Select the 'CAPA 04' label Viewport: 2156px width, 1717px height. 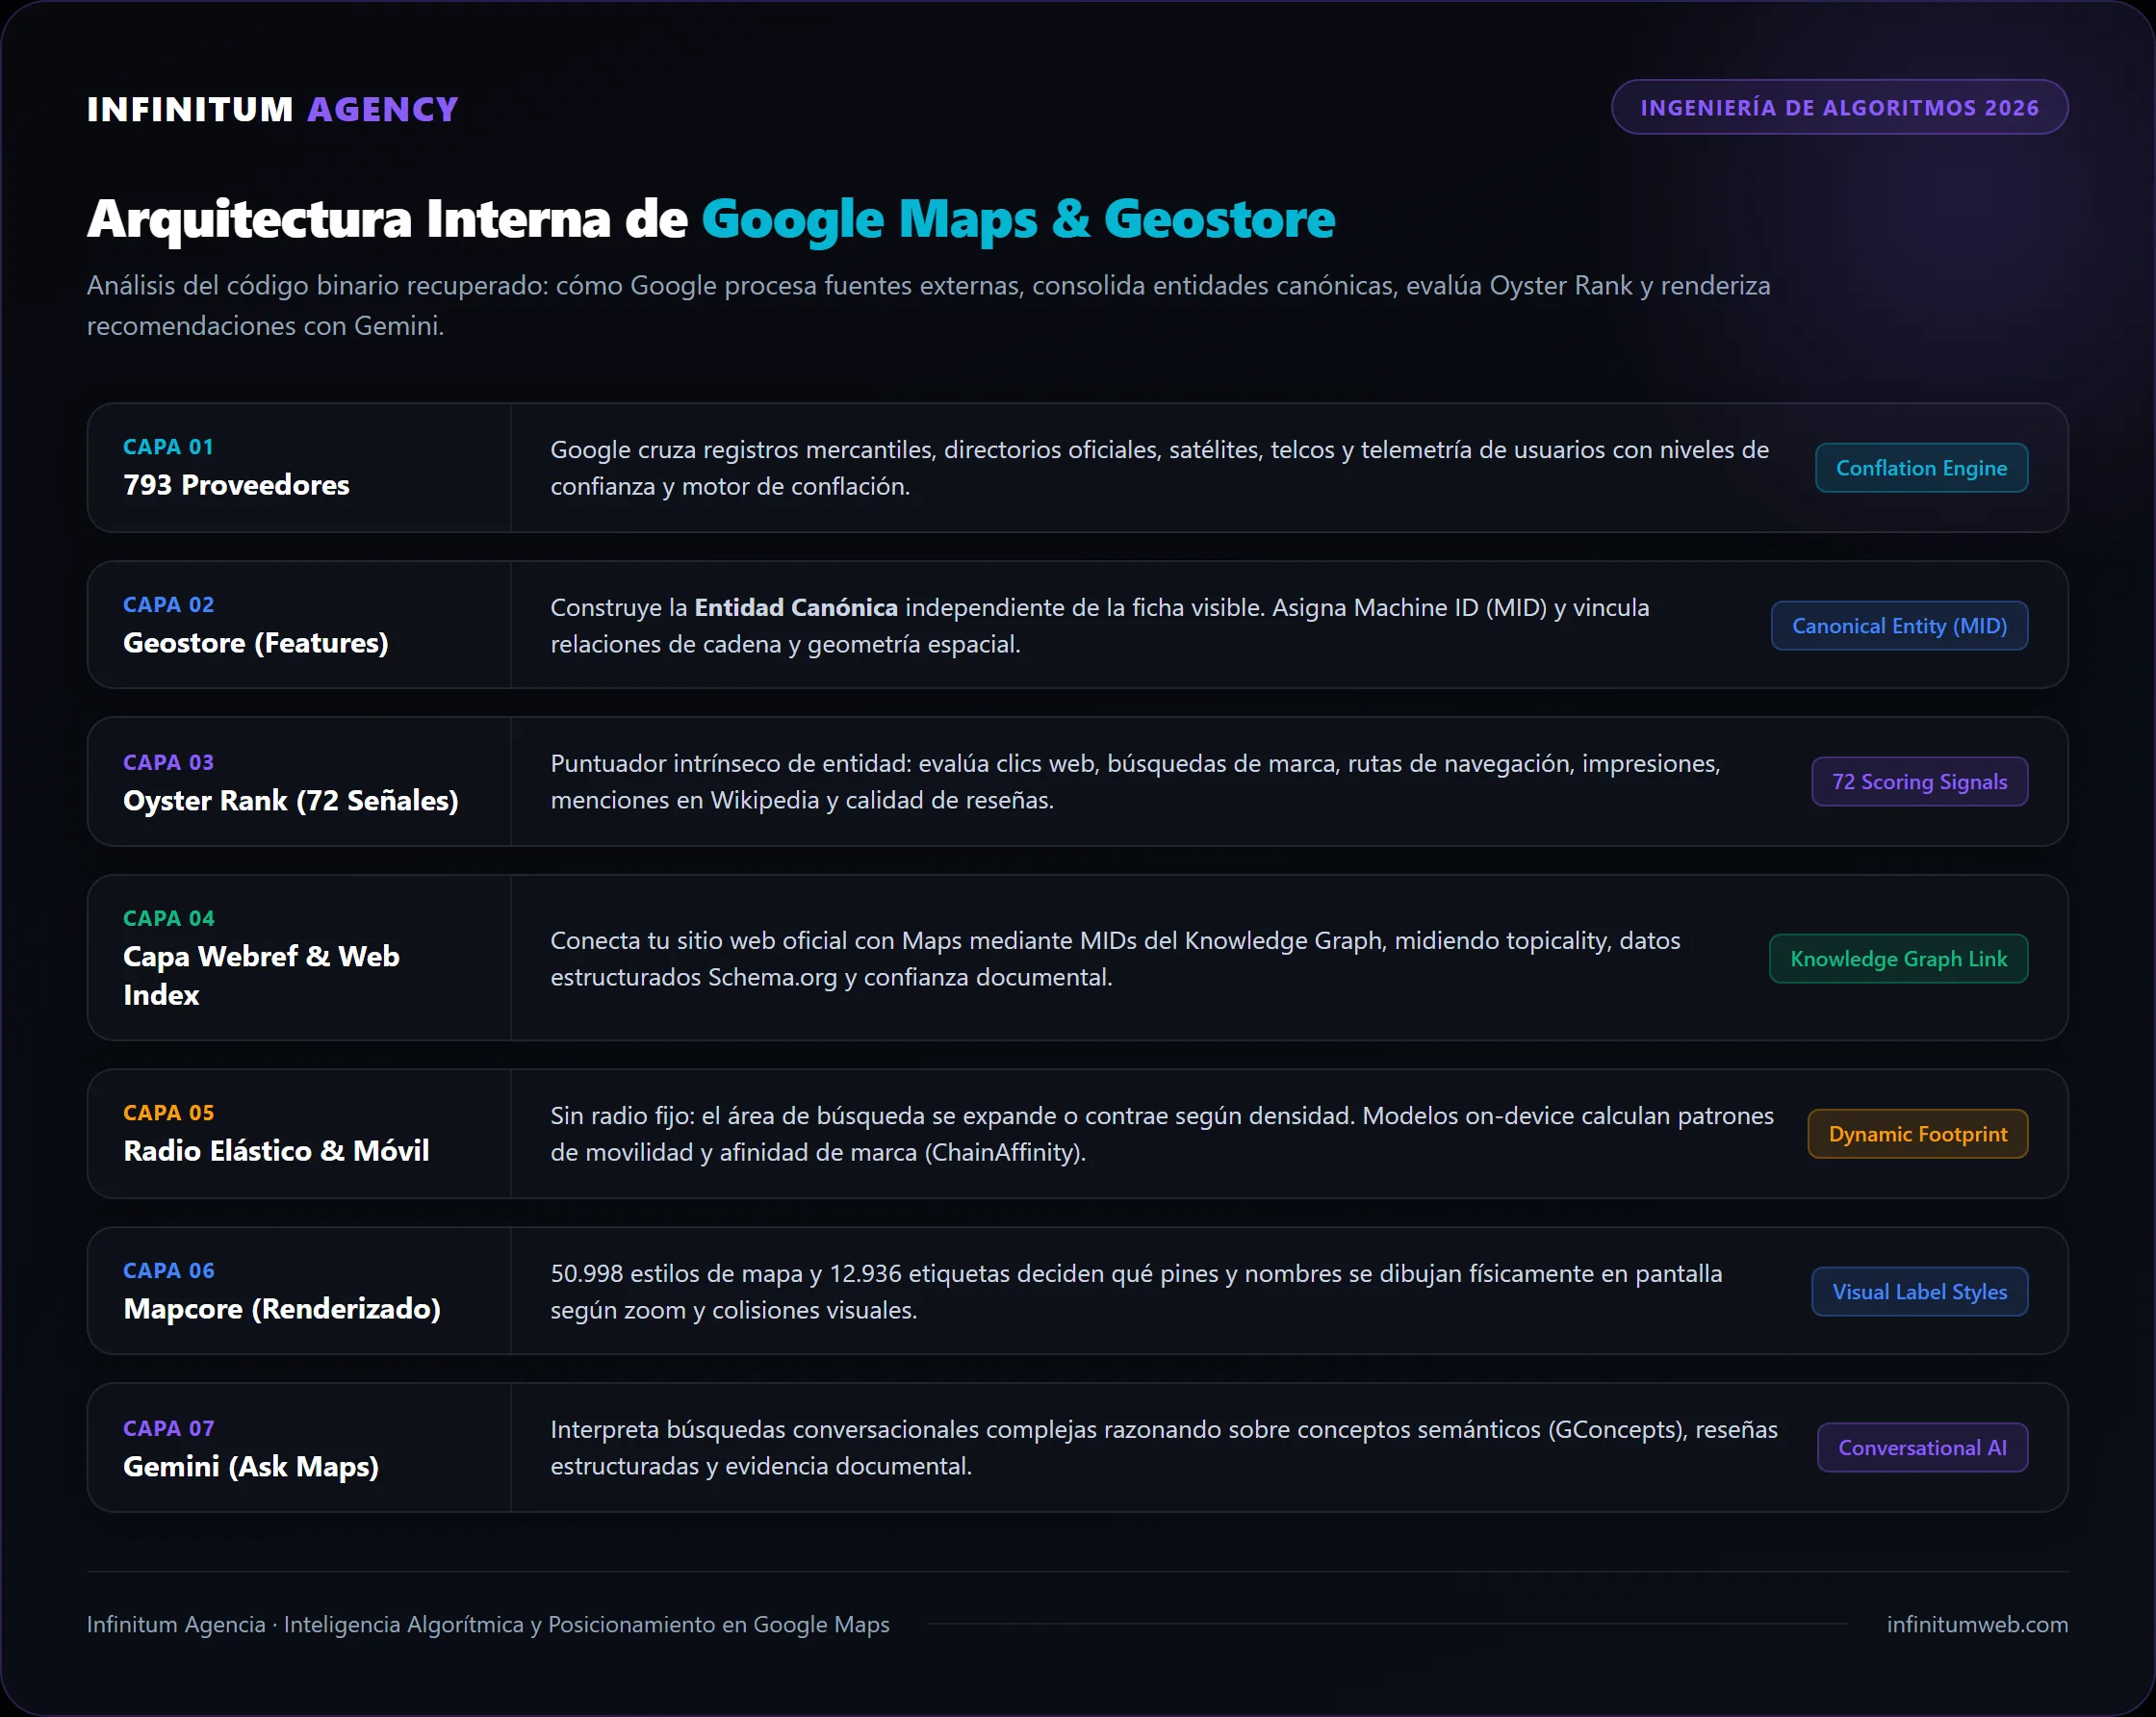(168, 918)
